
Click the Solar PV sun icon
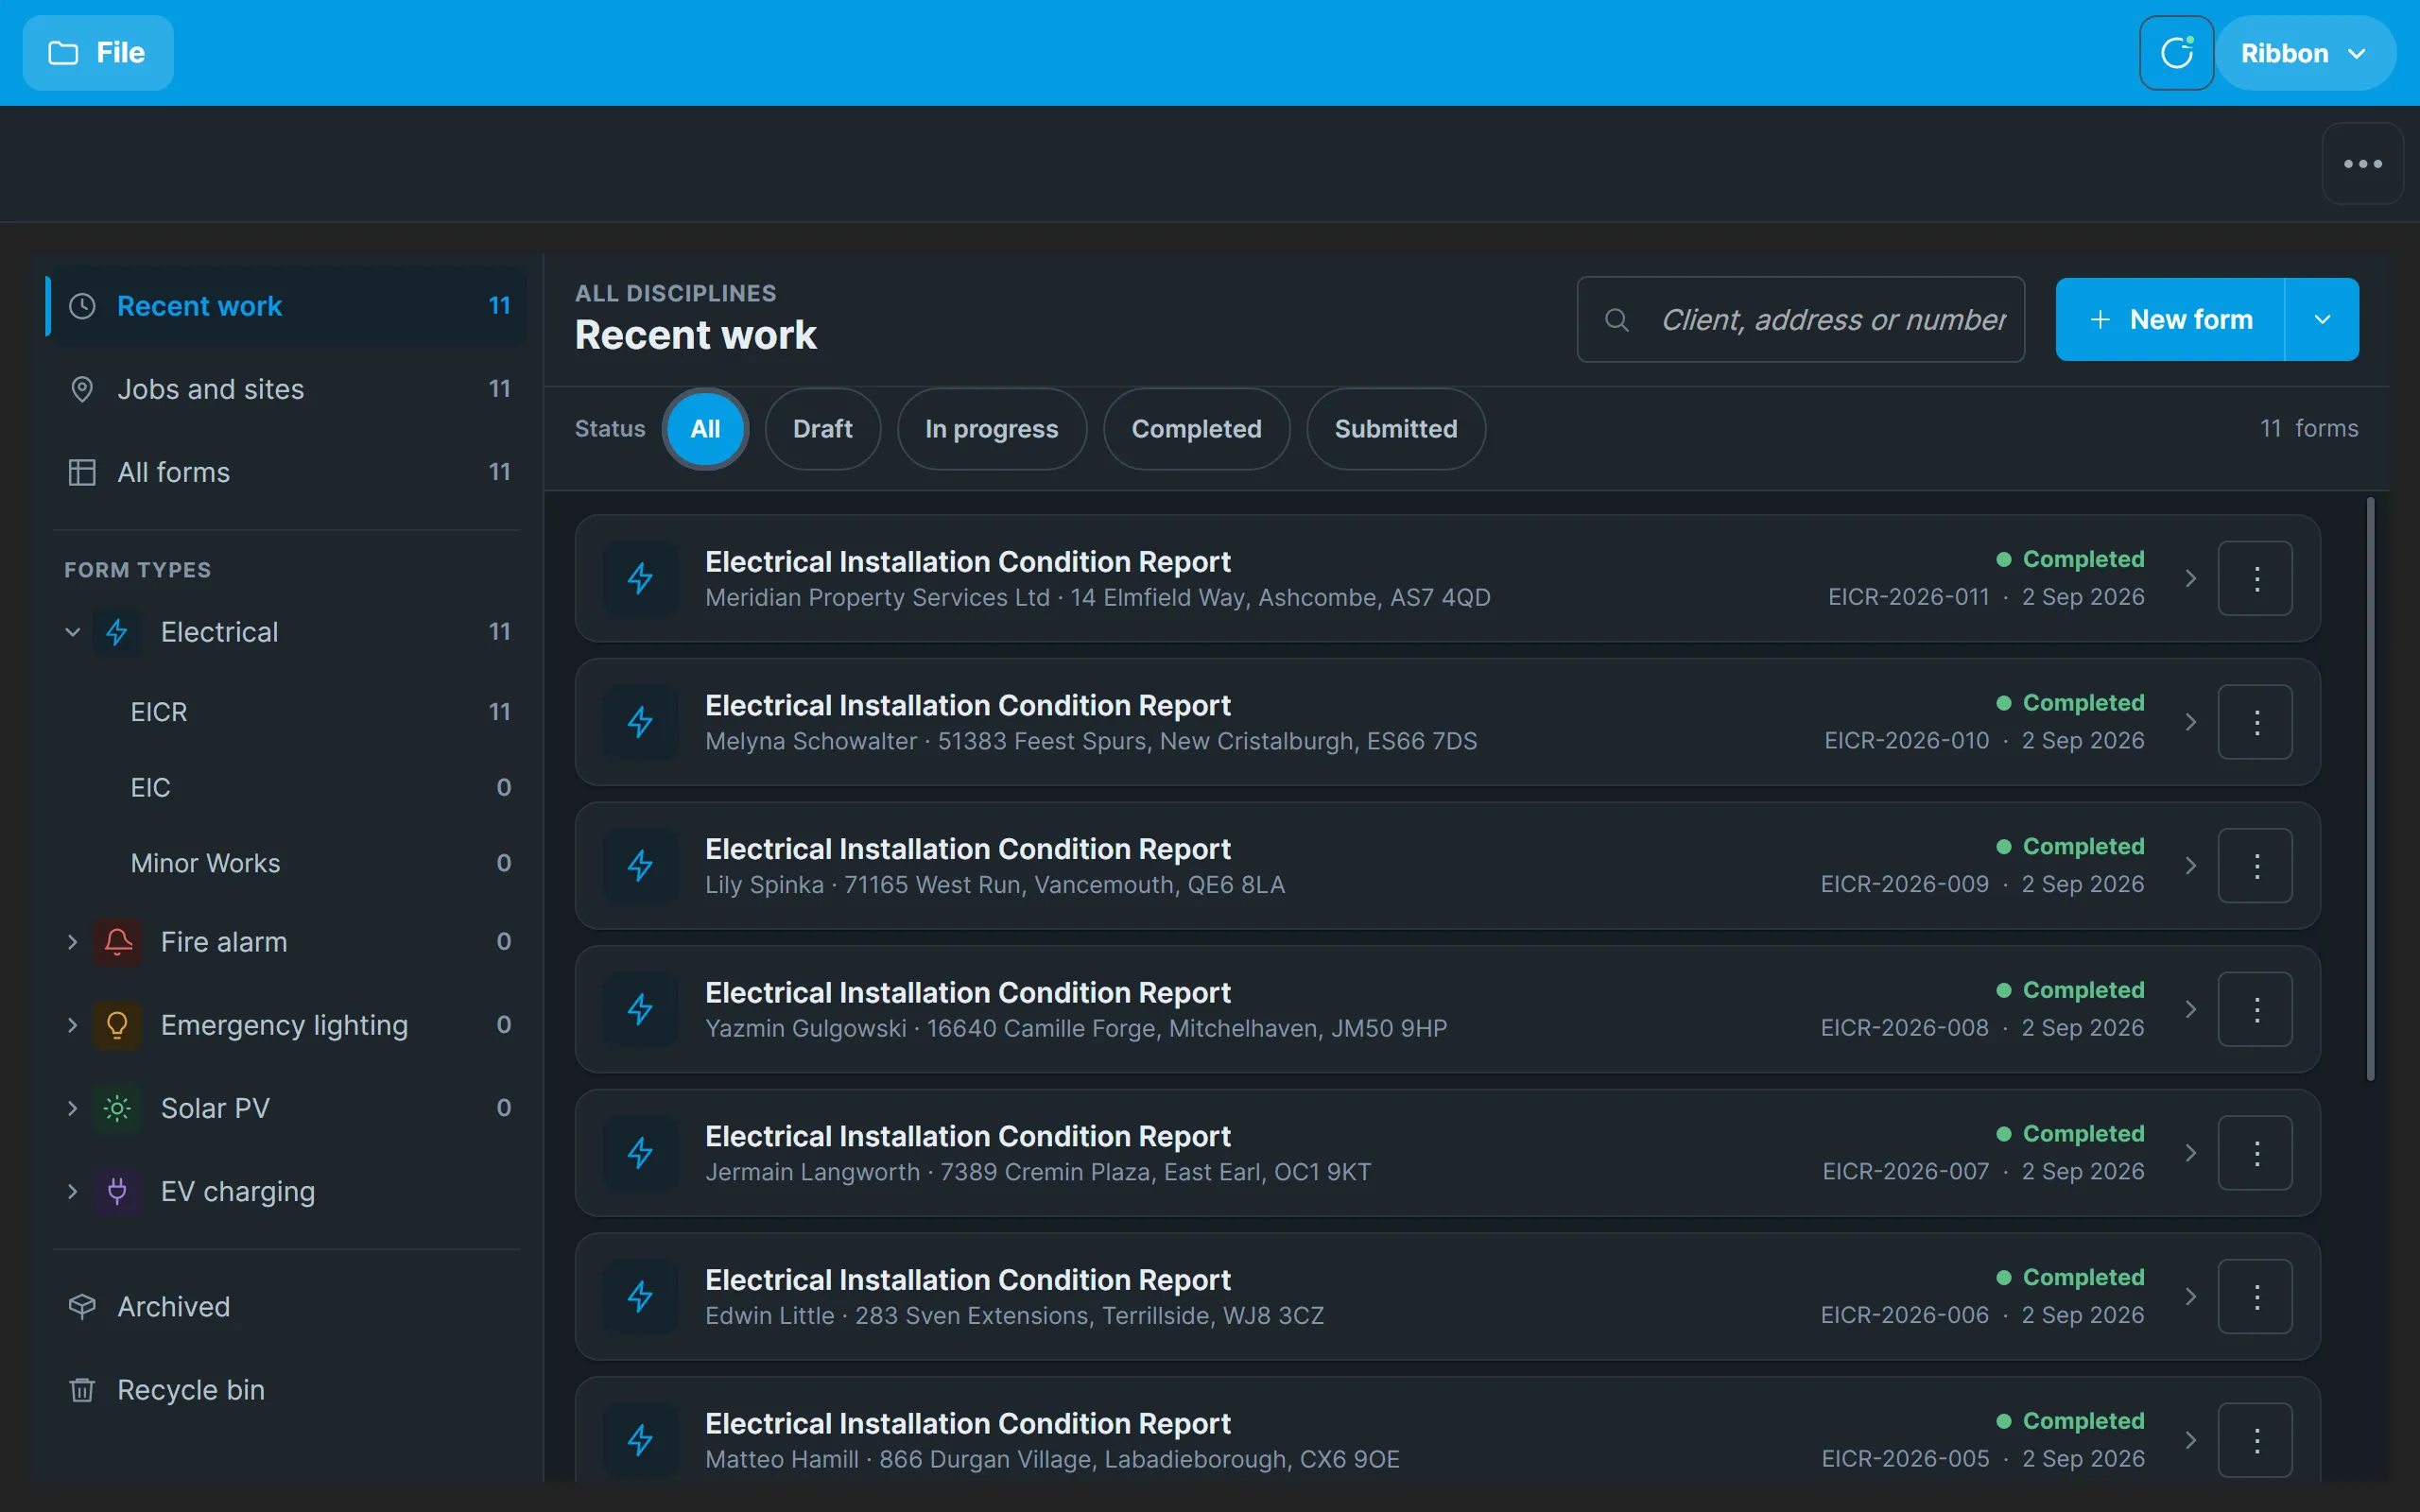coord(117,1108)
